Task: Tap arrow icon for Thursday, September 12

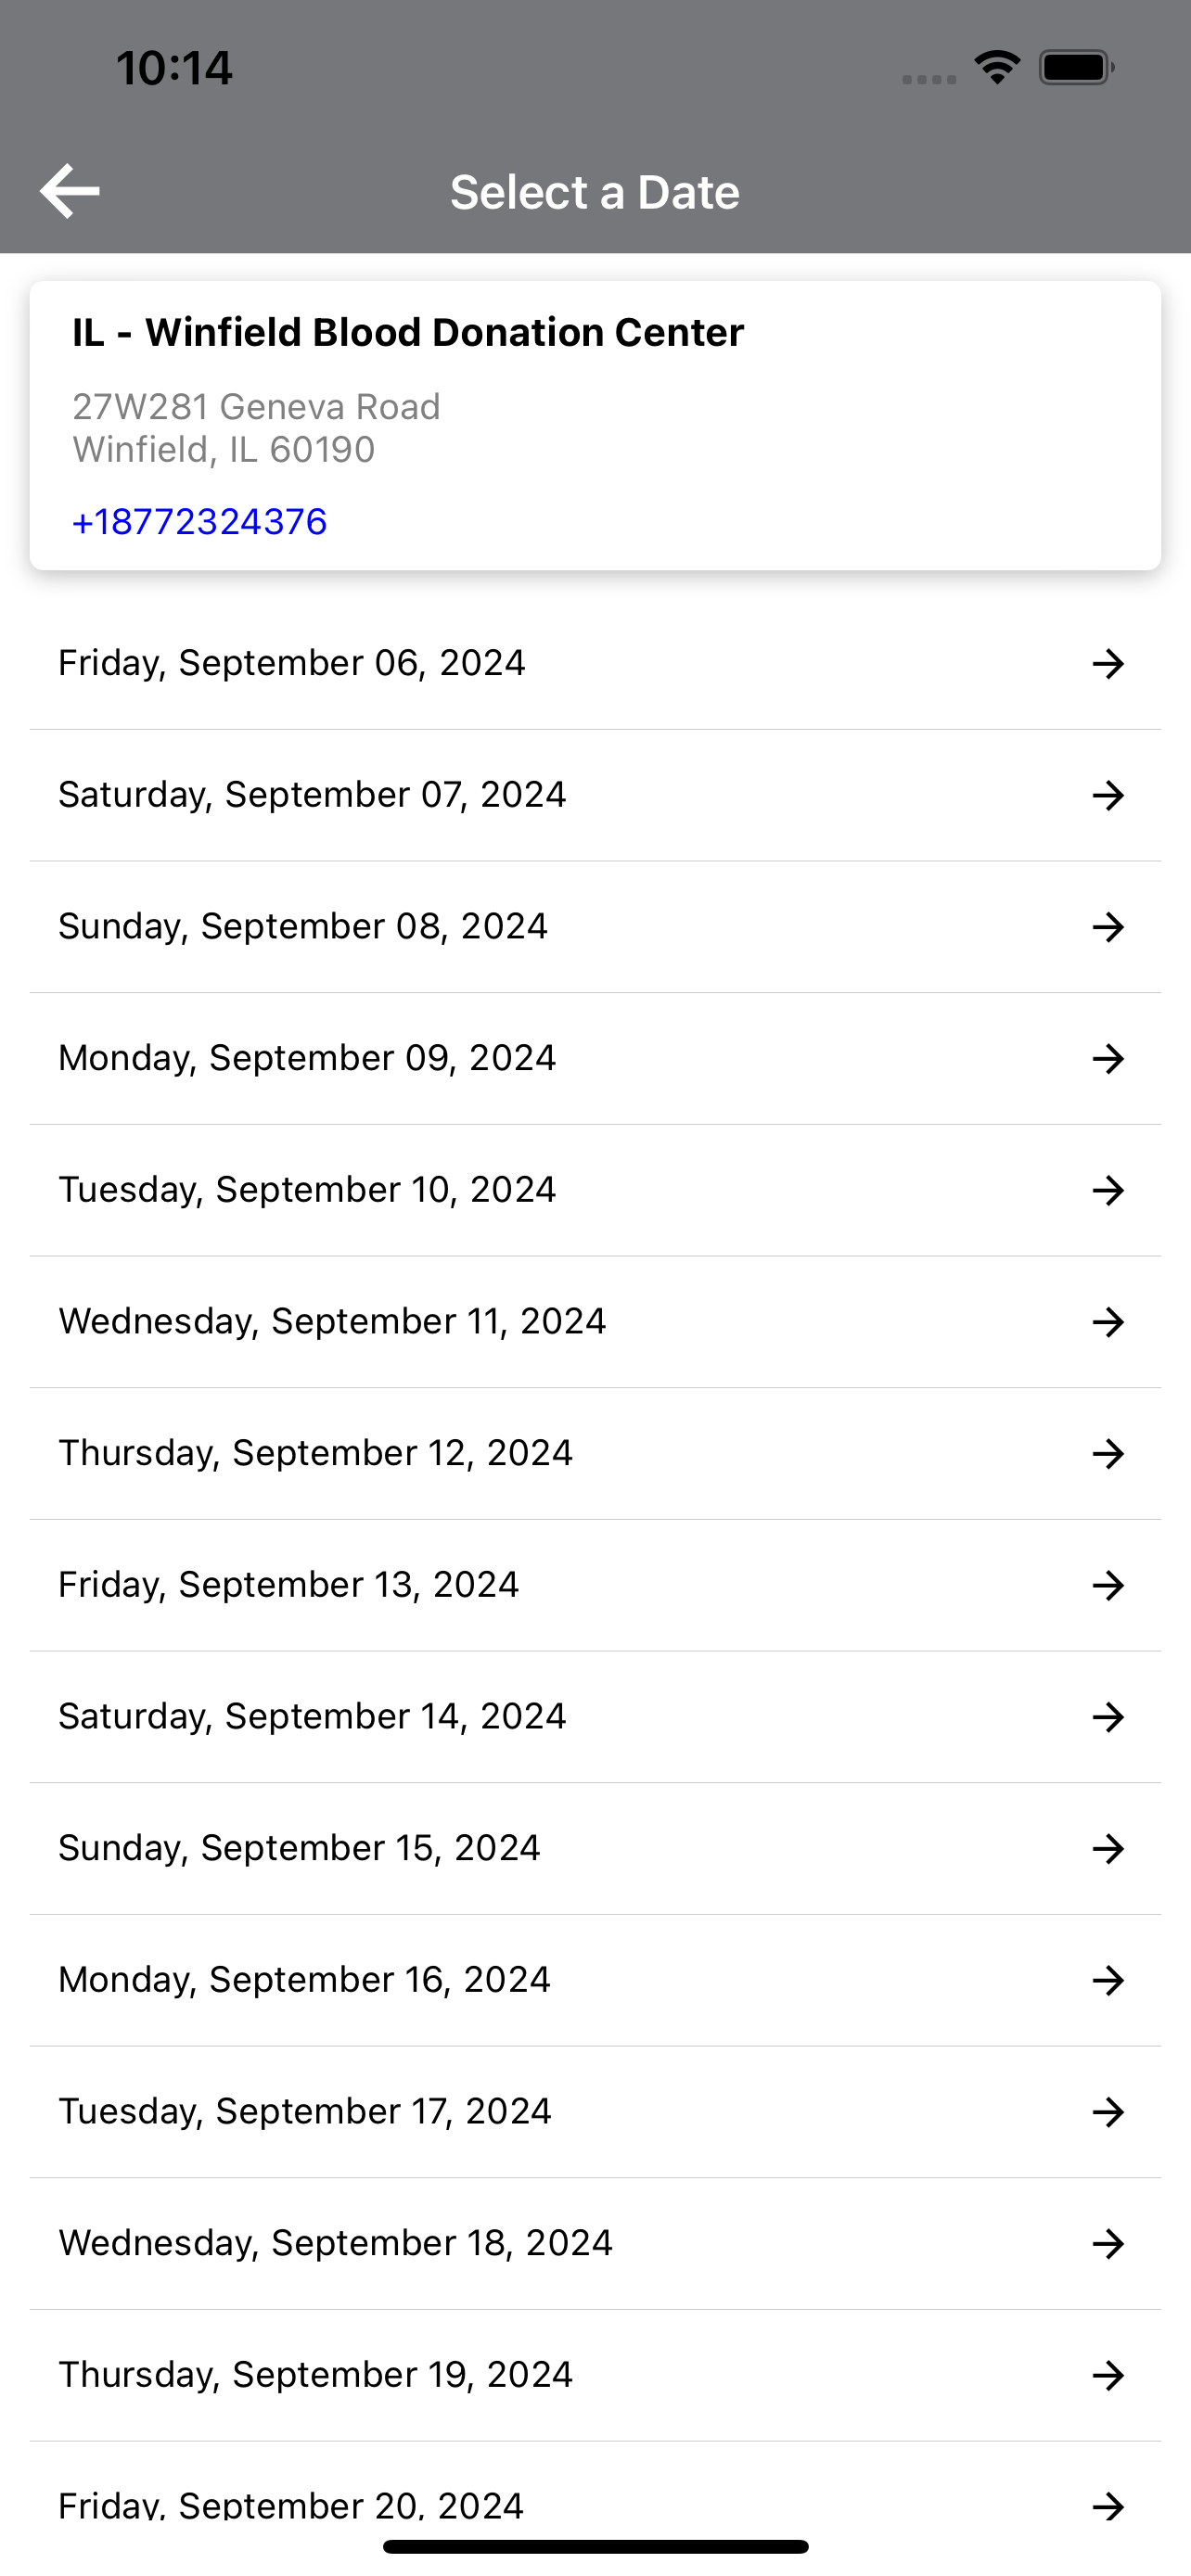Action: pos(1108,1453)
